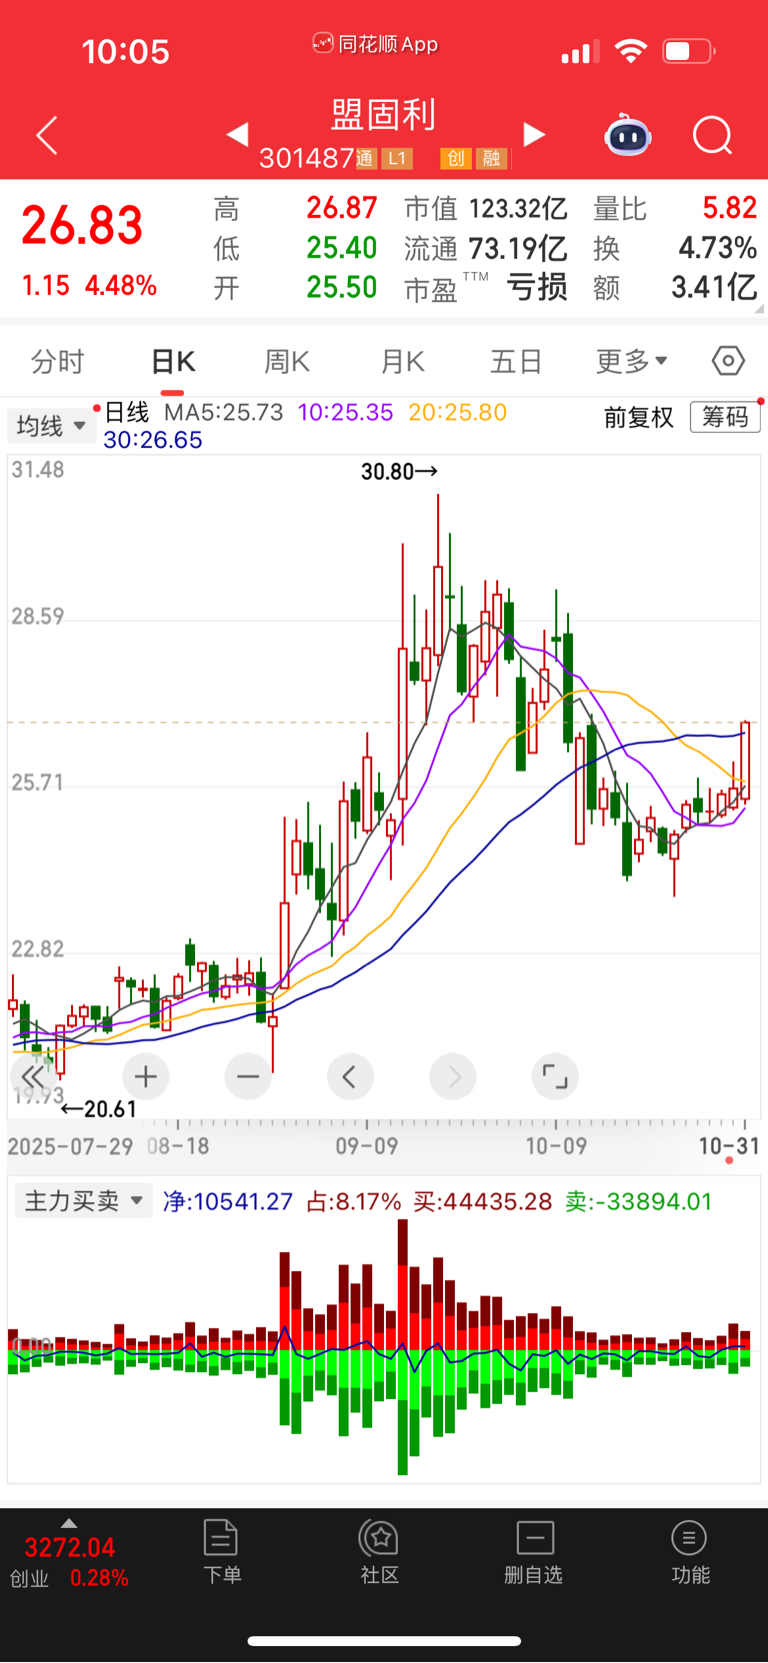Go to previous stock with left triangle
This screenshot has width=768, height=1663.
click(x=237, y=134)
